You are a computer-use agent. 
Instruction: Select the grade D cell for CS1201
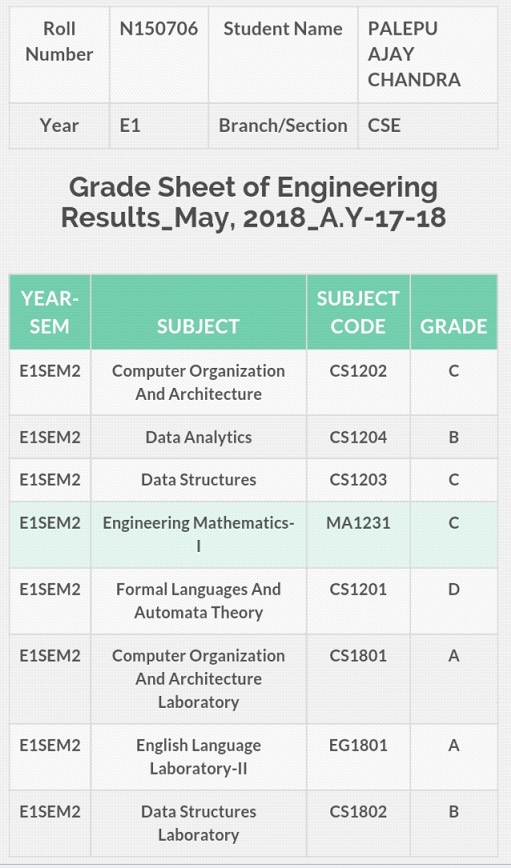(453, 601)
